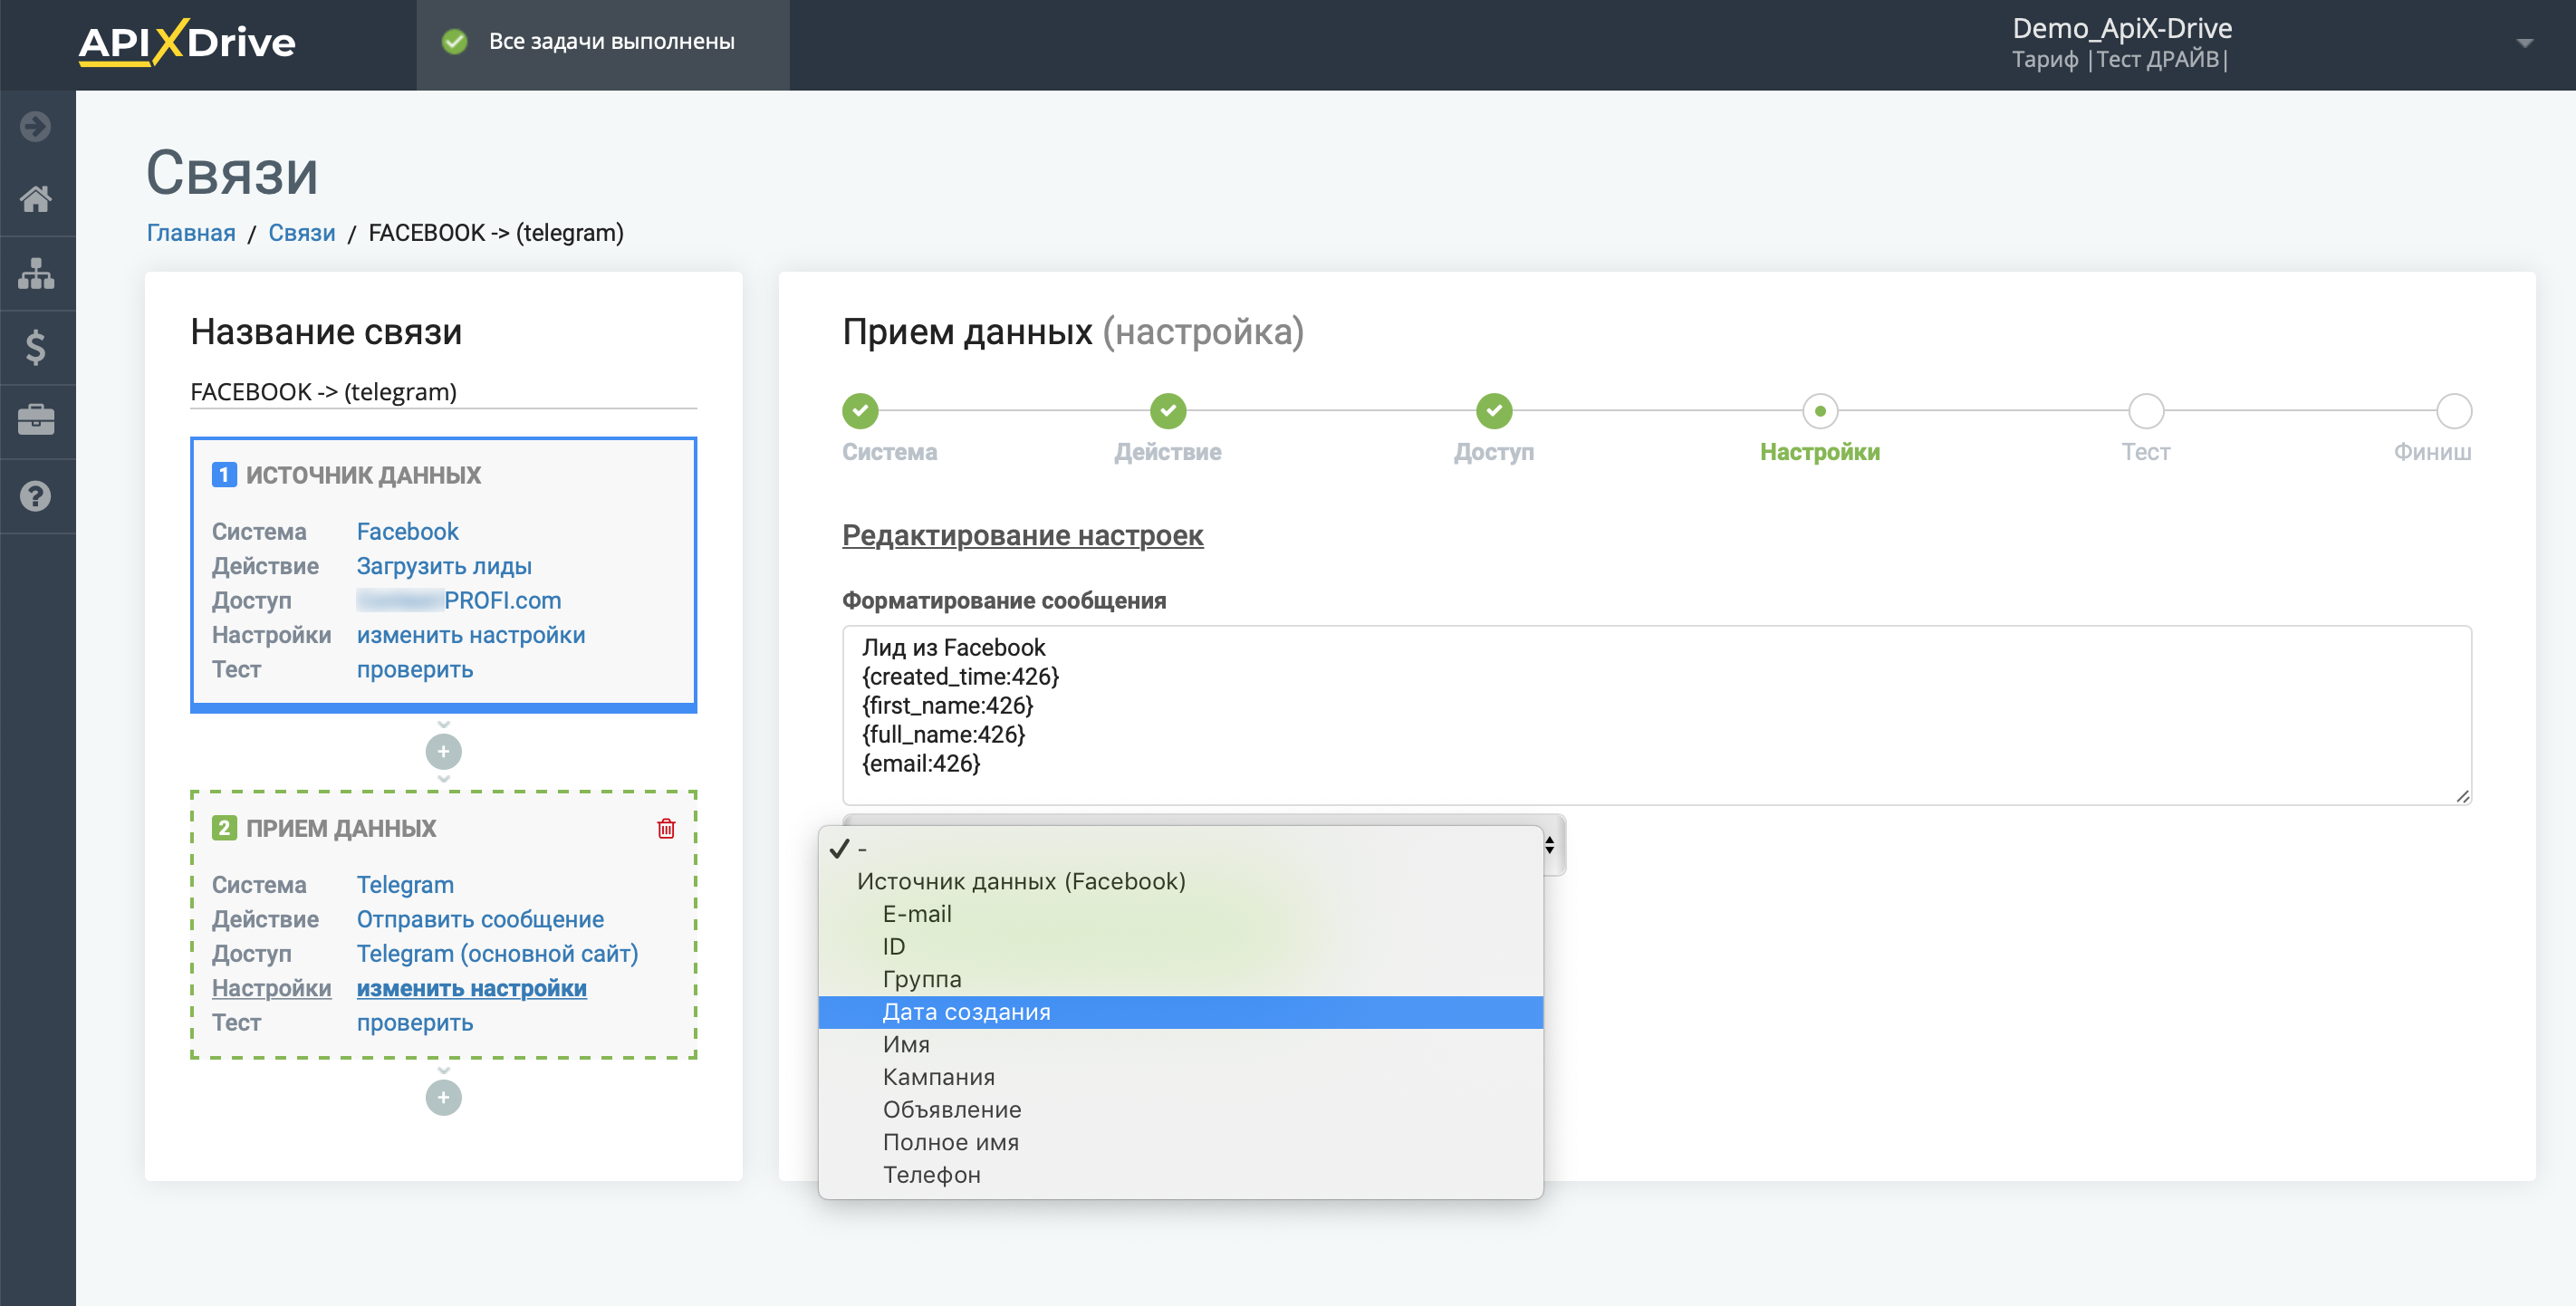This screenshot has height=1306, width=2576.
Task: Select Группа from the variable list
Action: pos(1180,979)
